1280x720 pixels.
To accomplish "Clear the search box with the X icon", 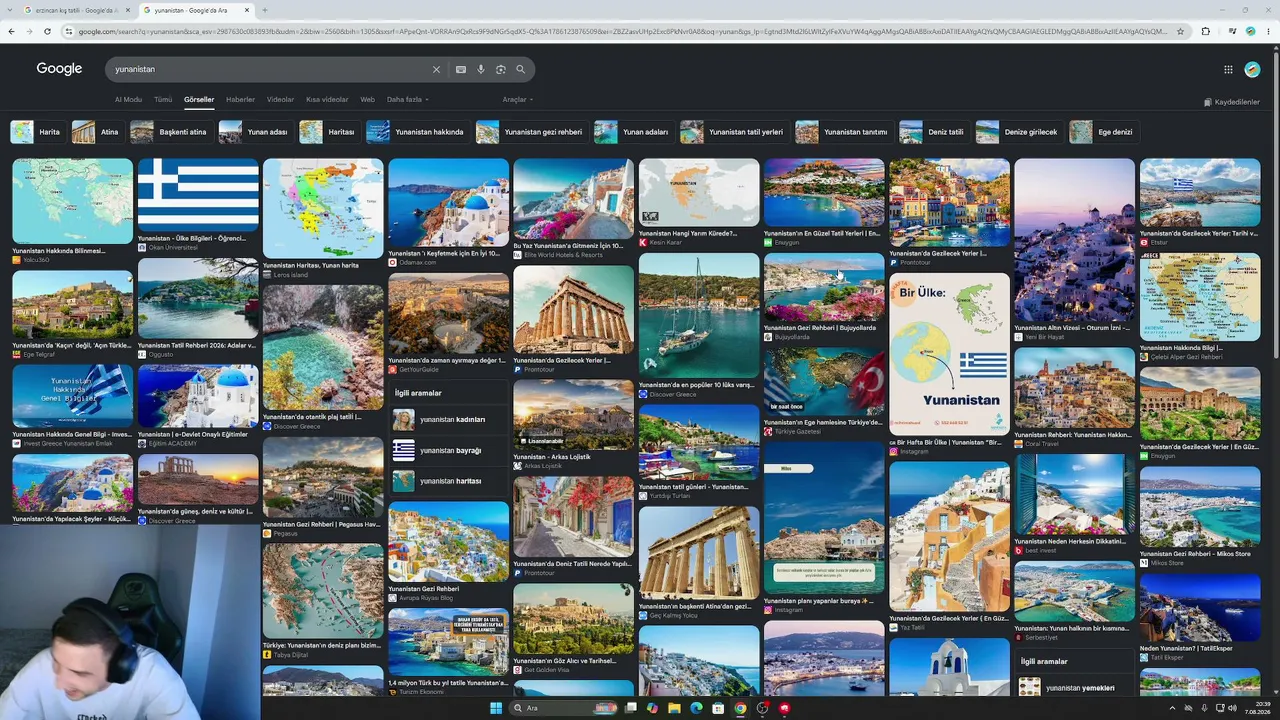I will (x=436, y=69).
